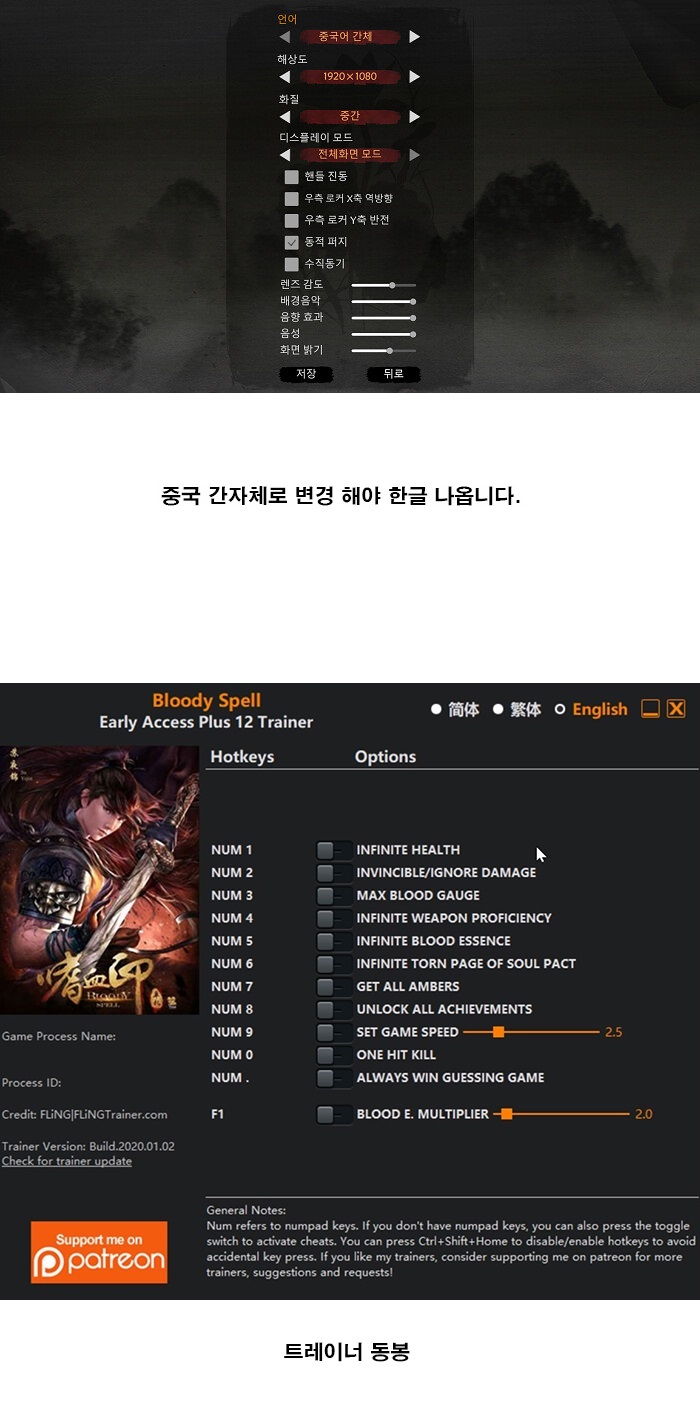700x1427 pixels.
Task: Click the Set Game Speed slider handle
Action: (x=498, y=1032)
